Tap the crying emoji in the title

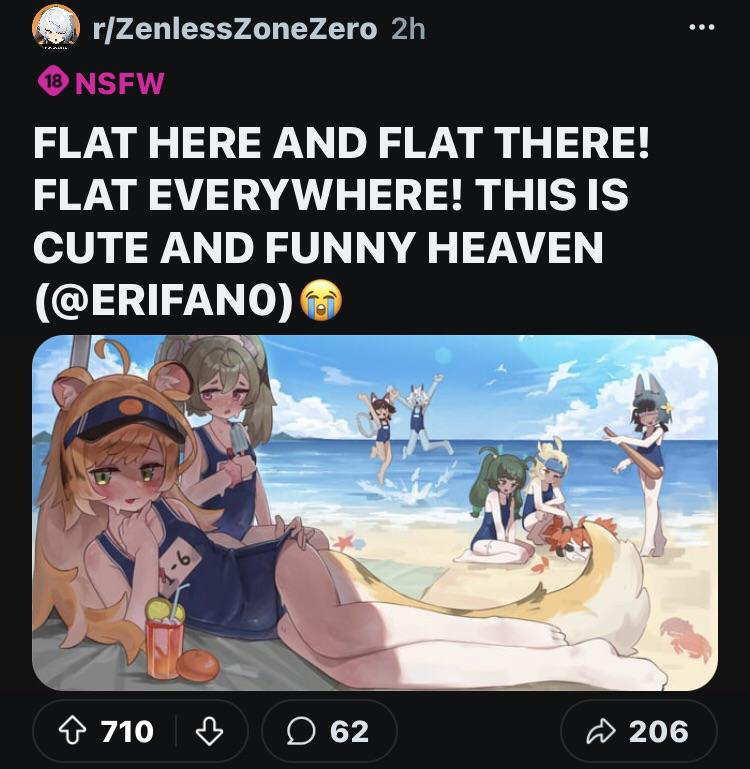tap(320, 300)
